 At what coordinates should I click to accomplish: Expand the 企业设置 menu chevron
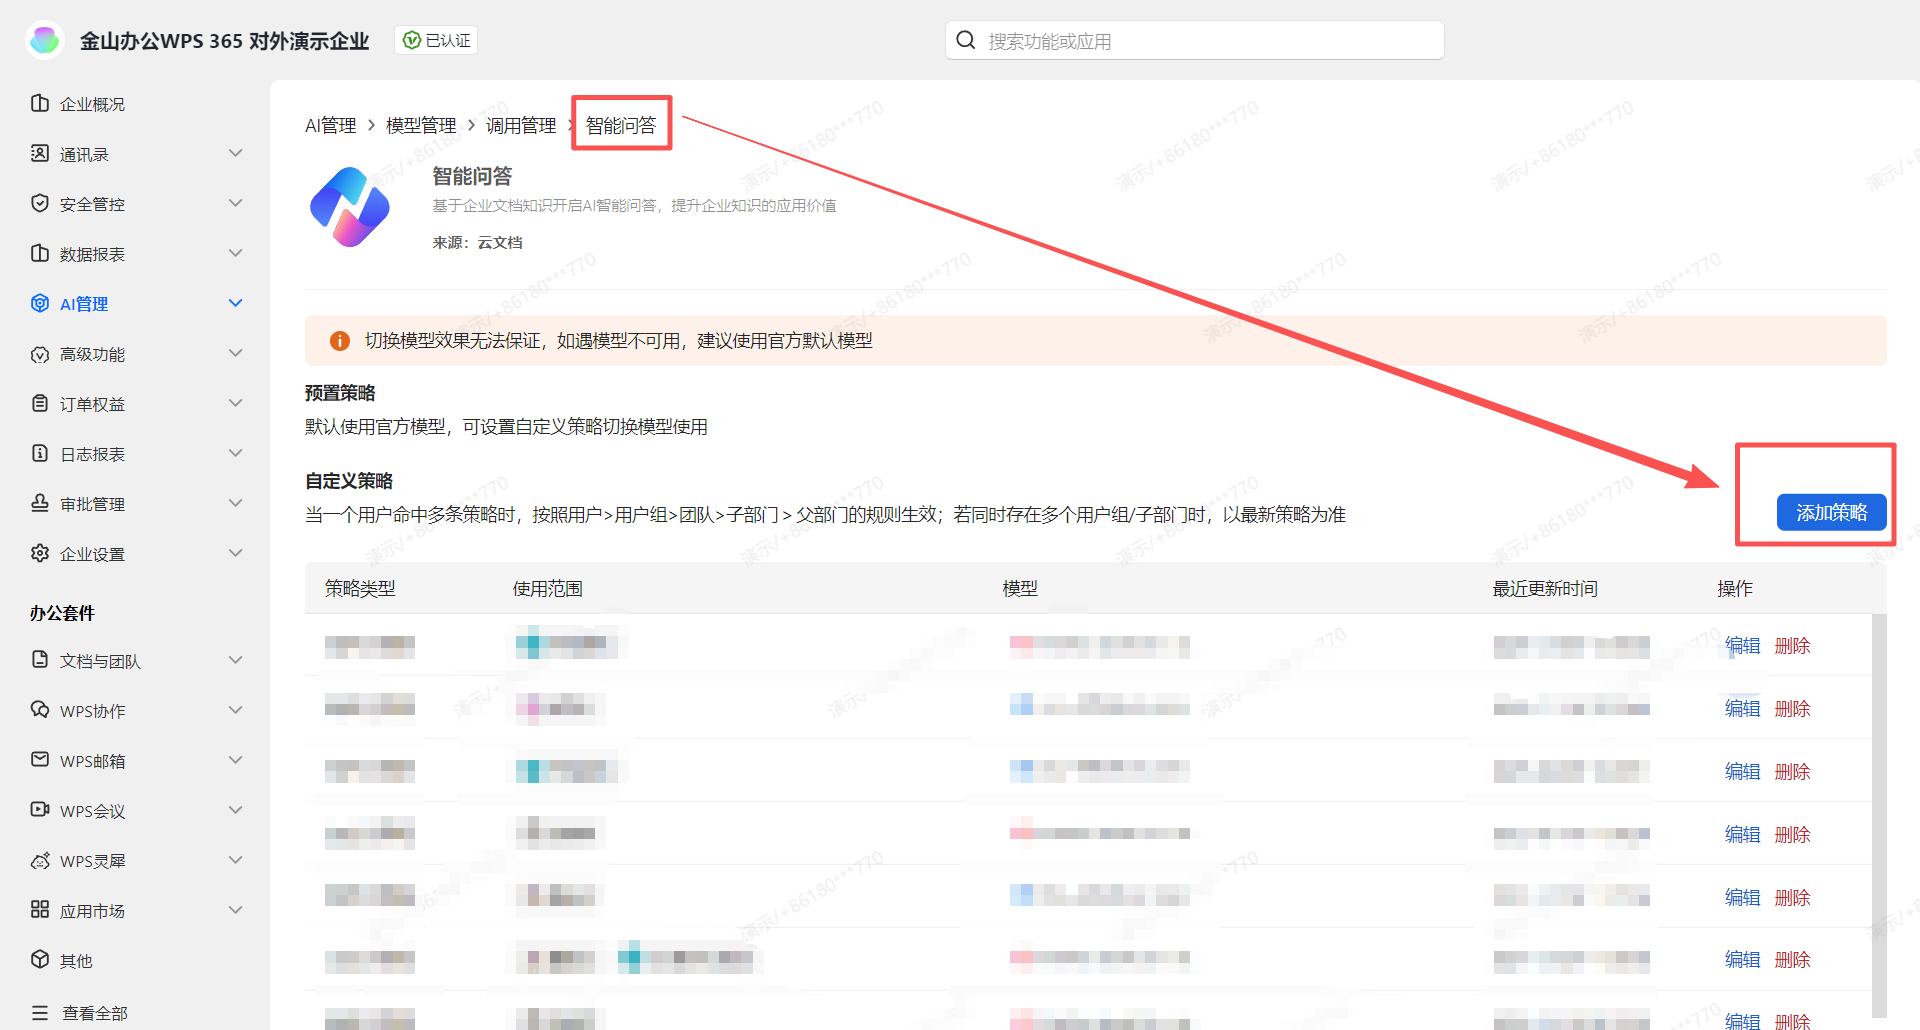[x=236, y=553]
